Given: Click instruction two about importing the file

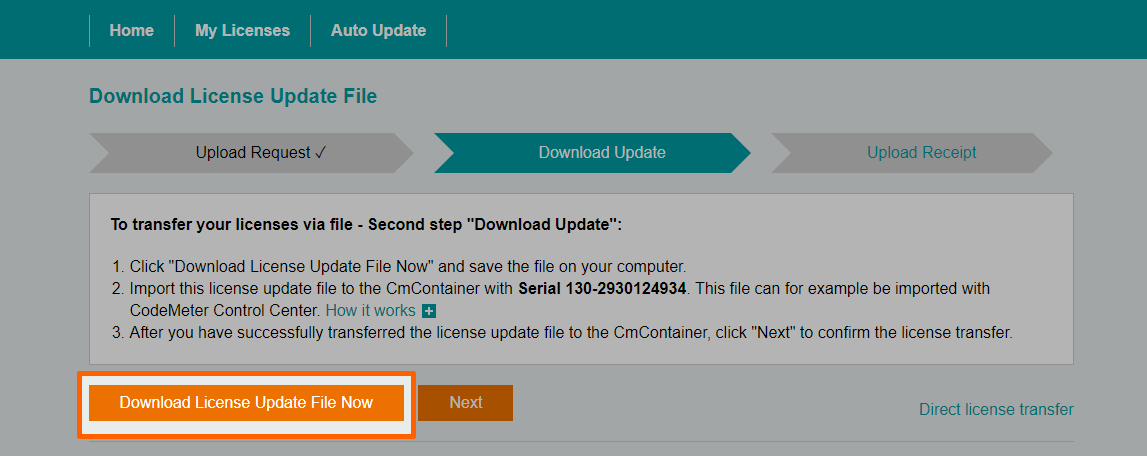Looking at the screenshot, I should pyautogui.click(x=320, y=288).
